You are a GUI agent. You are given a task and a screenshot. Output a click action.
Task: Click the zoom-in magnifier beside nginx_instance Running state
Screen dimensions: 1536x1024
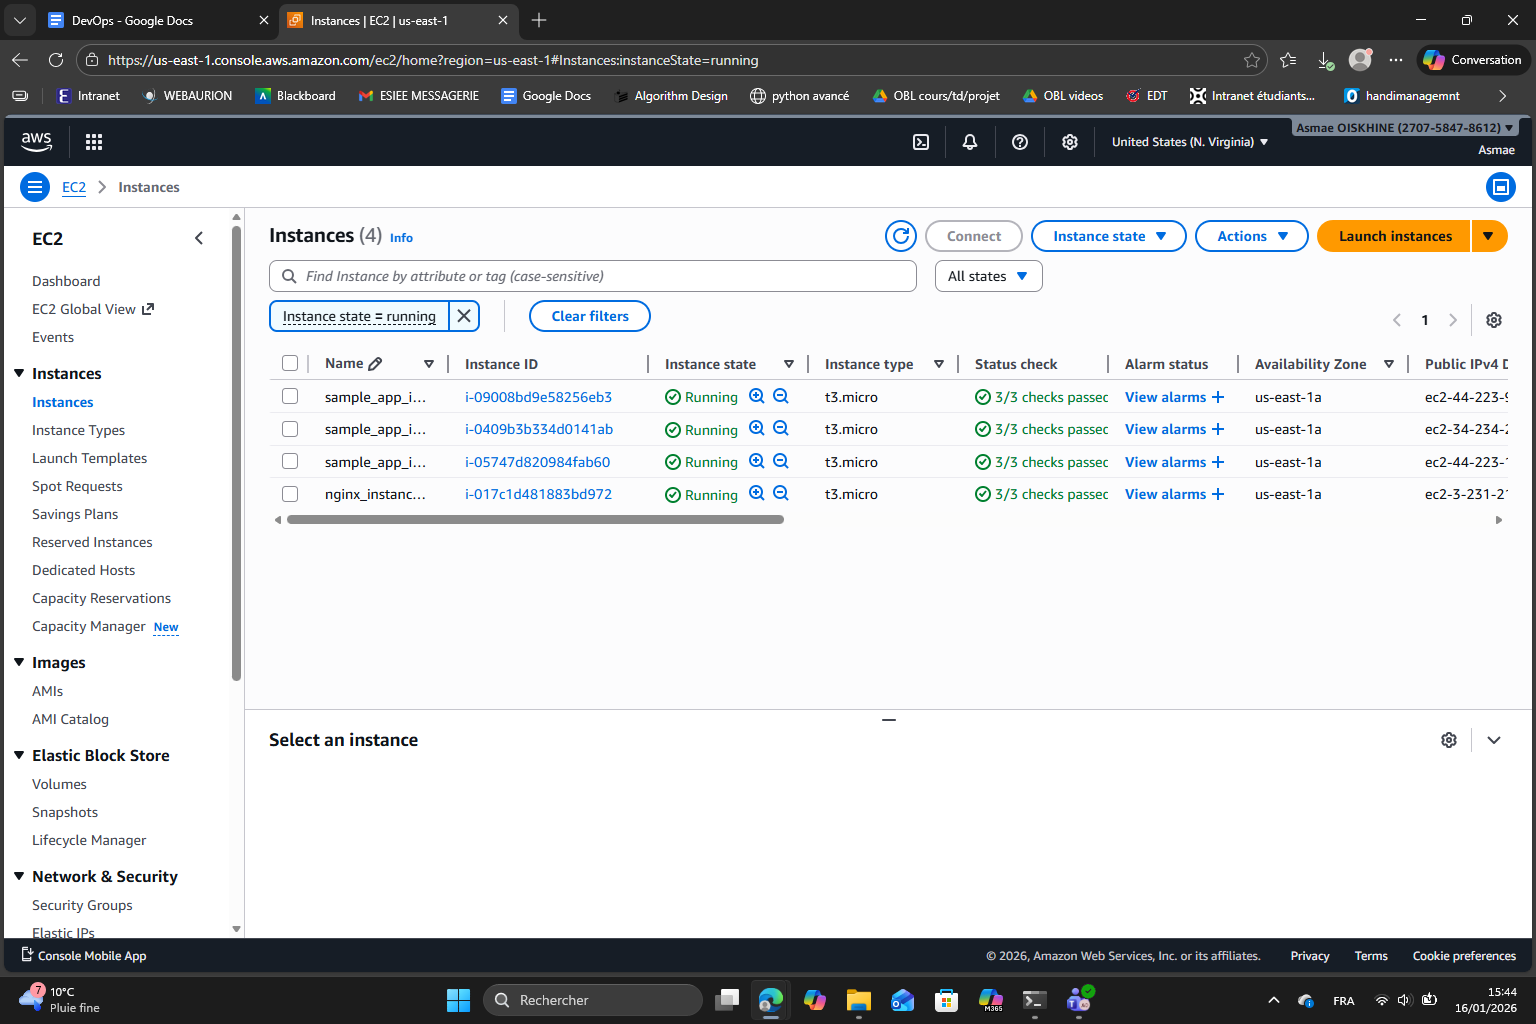[x=757, y=493]
